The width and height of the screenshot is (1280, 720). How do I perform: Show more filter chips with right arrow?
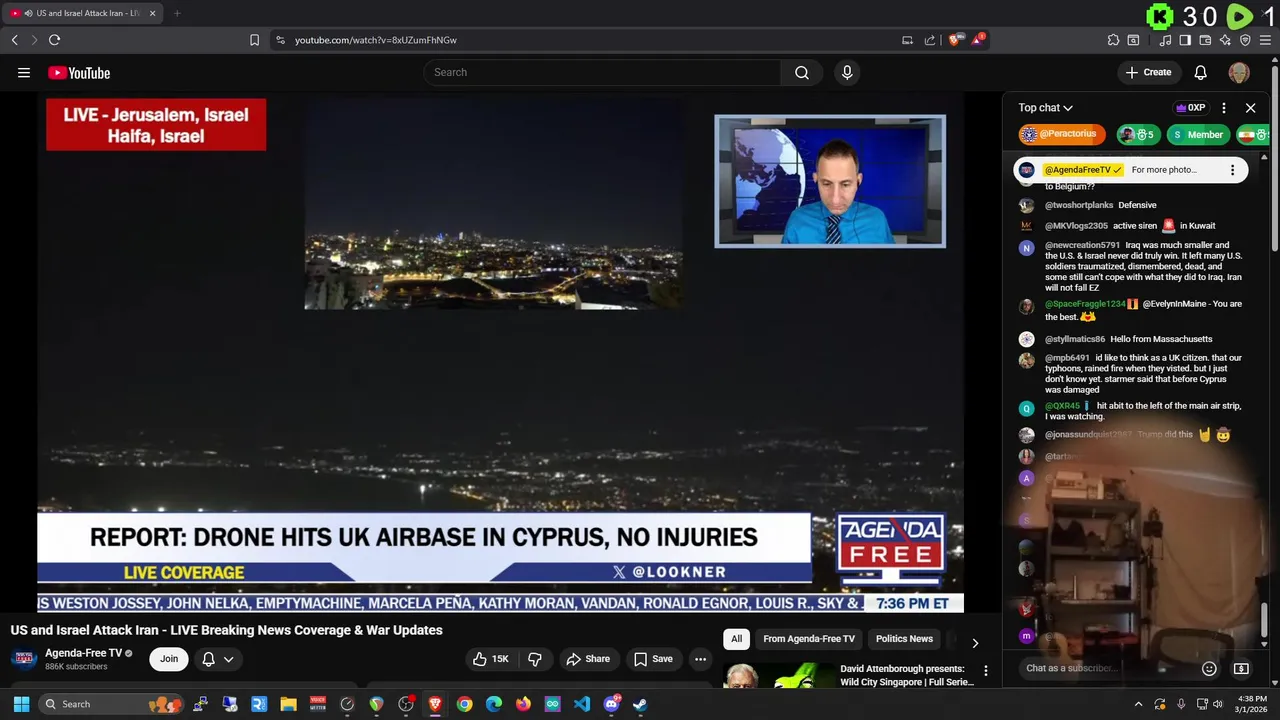(975, 643)
